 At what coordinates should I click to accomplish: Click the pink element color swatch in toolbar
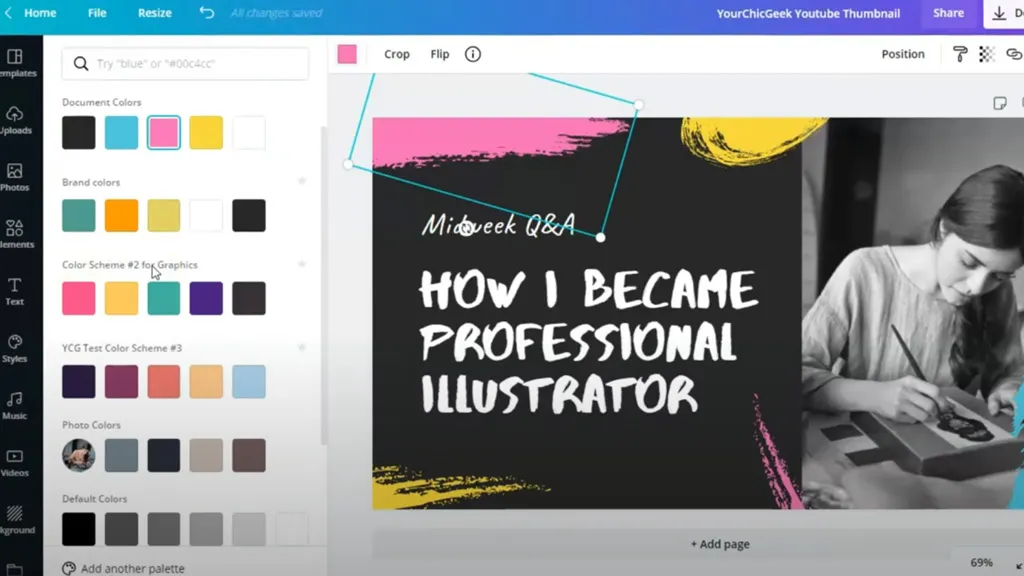coord(347,54)
